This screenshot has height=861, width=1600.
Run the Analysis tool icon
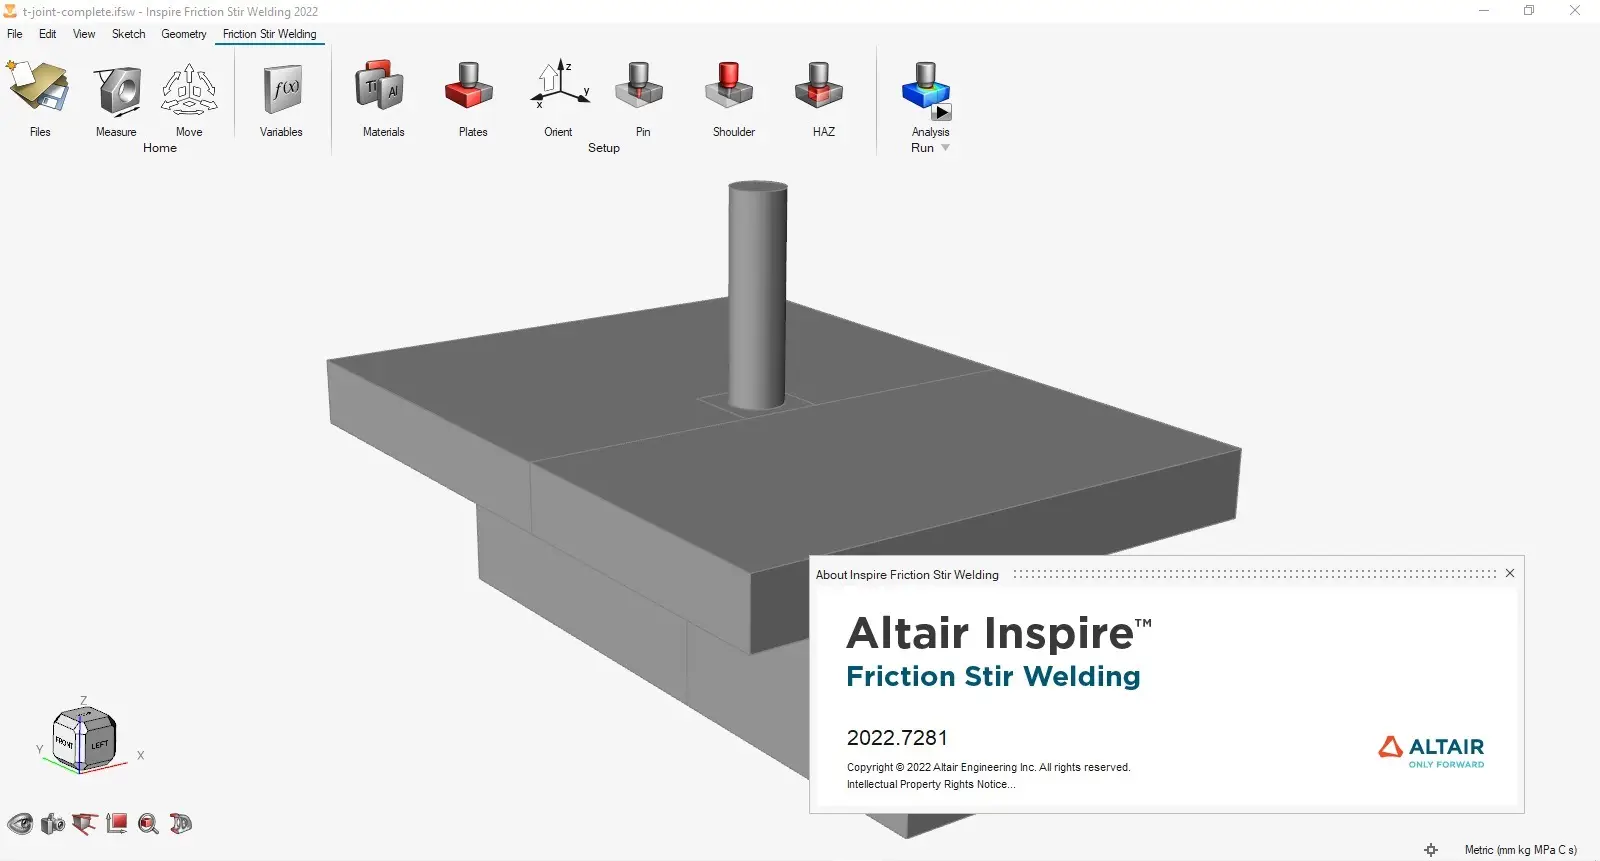pyautogui.click(x=927, y=89)
